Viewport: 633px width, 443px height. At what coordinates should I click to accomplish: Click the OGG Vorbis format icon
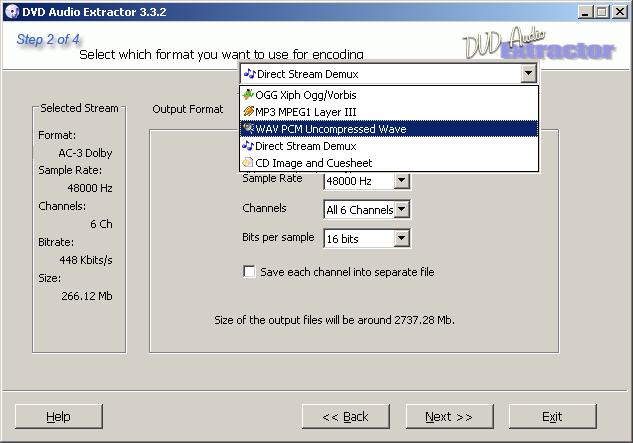point(248,95)
